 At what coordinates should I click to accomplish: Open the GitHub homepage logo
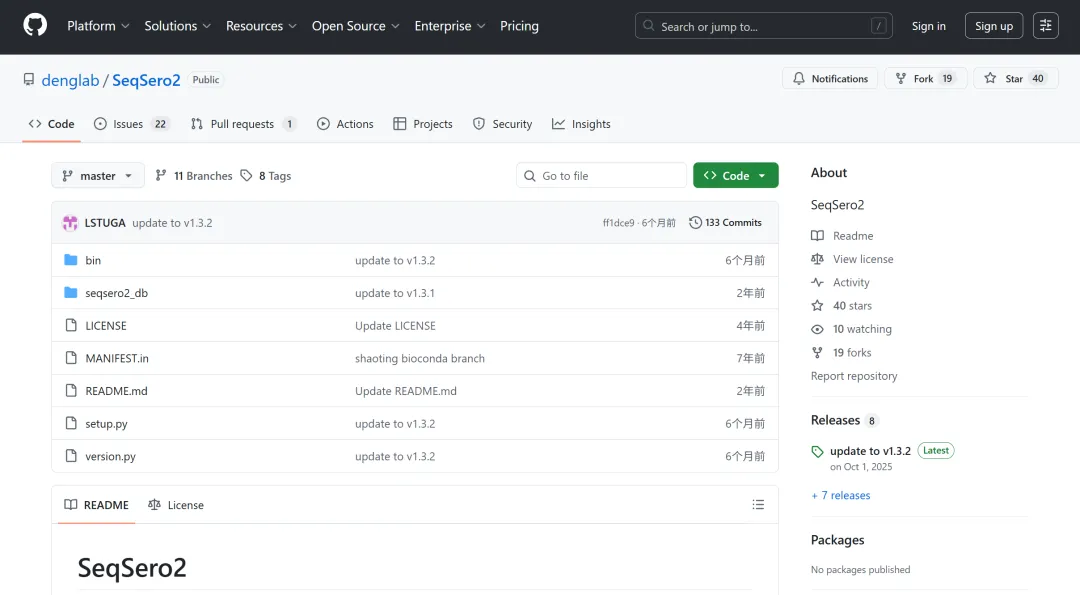point(35,25)
